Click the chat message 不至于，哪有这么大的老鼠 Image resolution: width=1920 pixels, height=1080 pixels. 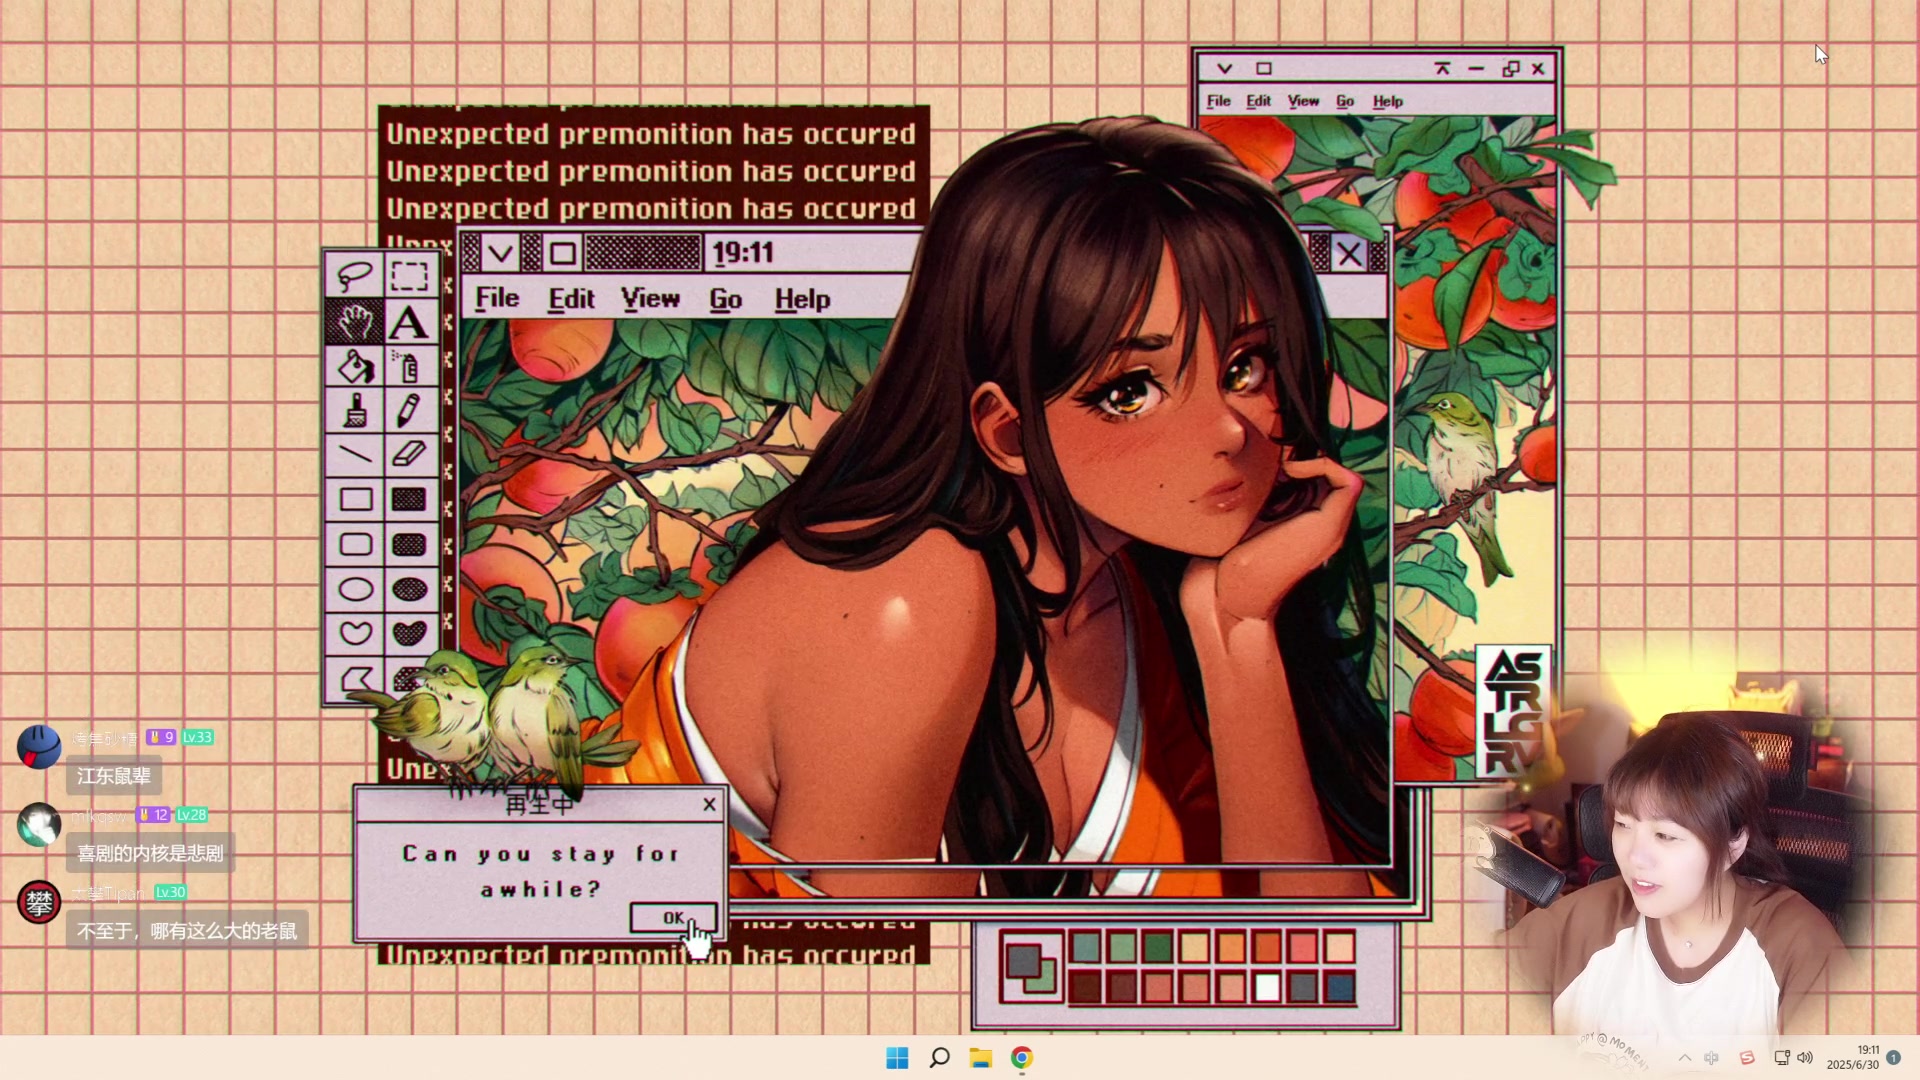point(187,931)
